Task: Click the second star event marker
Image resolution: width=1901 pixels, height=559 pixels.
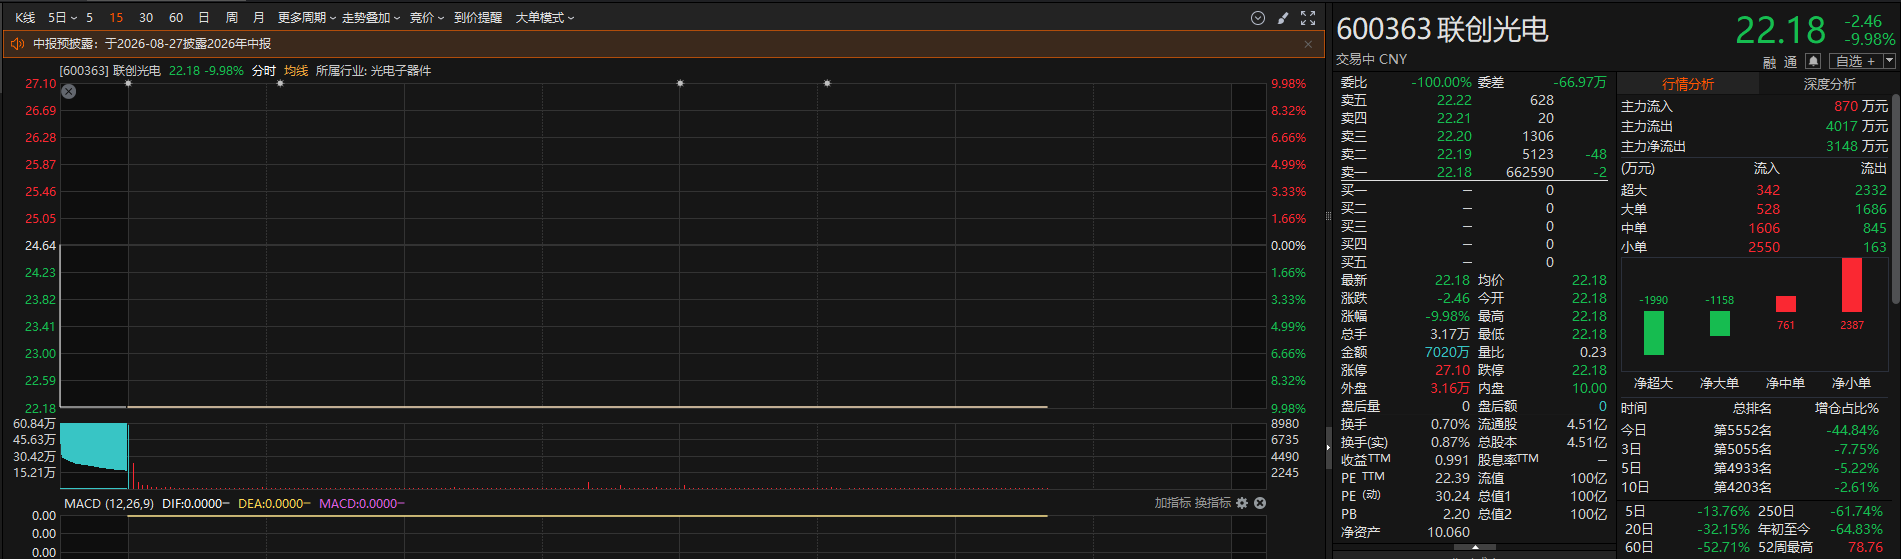Action: pos(280,83)
